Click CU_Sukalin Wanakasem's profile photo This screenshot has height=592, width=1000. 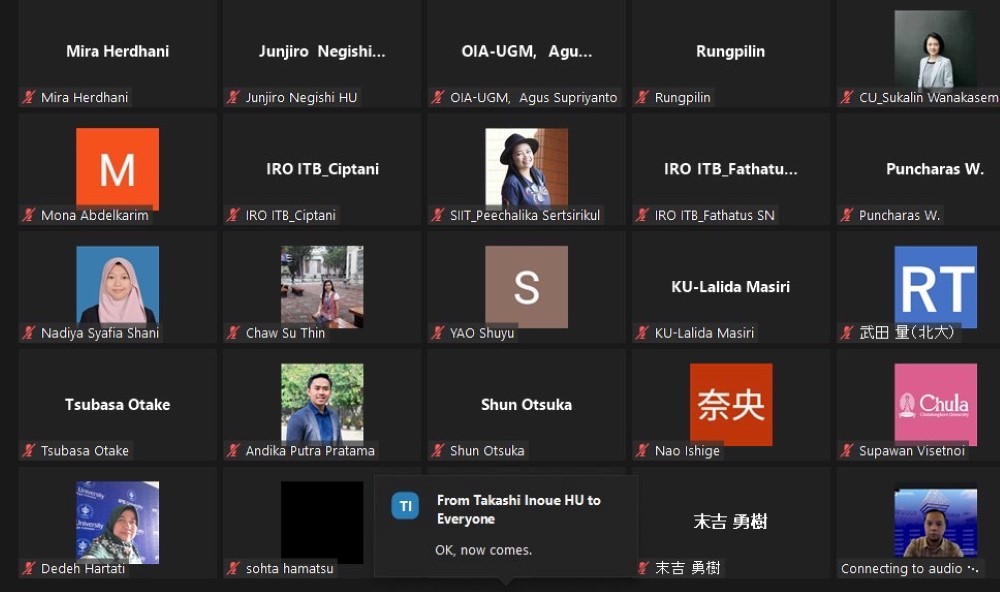click(935, 49)
